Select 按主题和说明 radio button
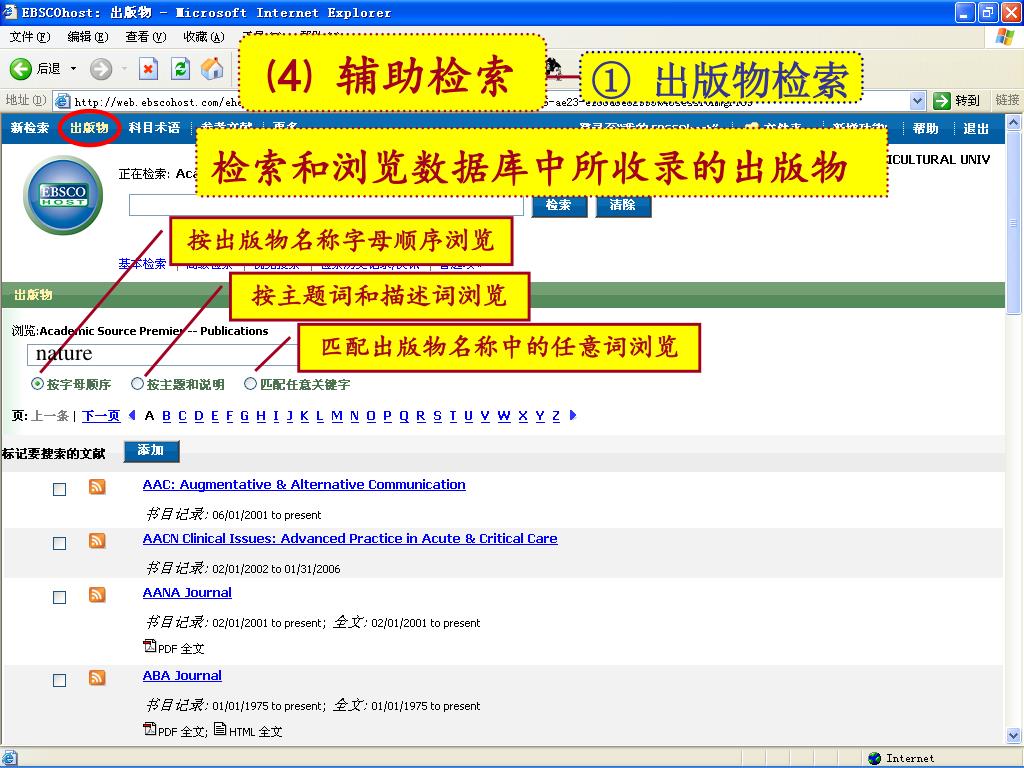 pos(137,384)
